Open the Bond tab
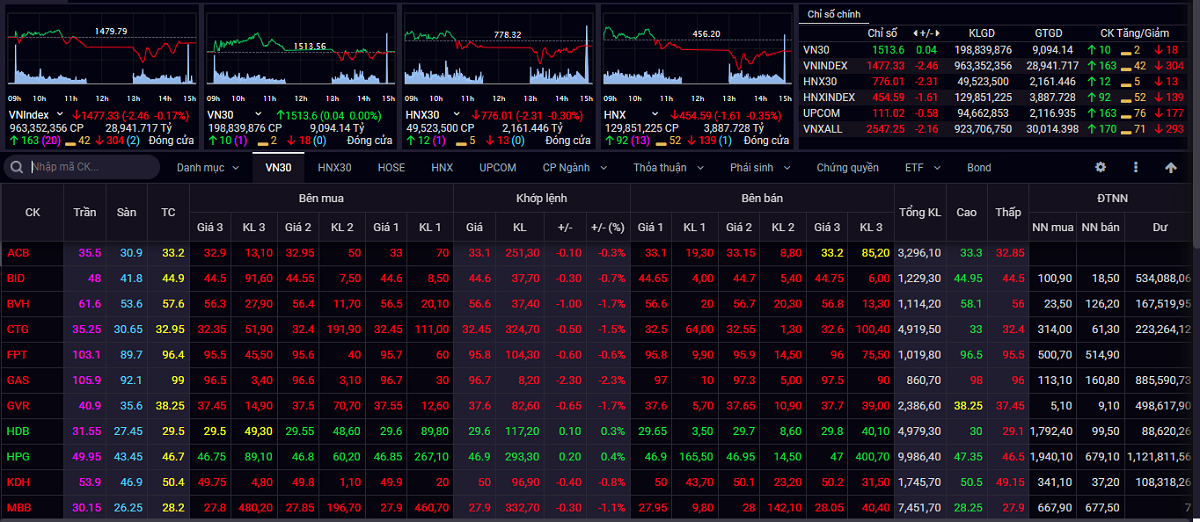This screenshot has height=522, width=1200. click(x=979, y=167)
